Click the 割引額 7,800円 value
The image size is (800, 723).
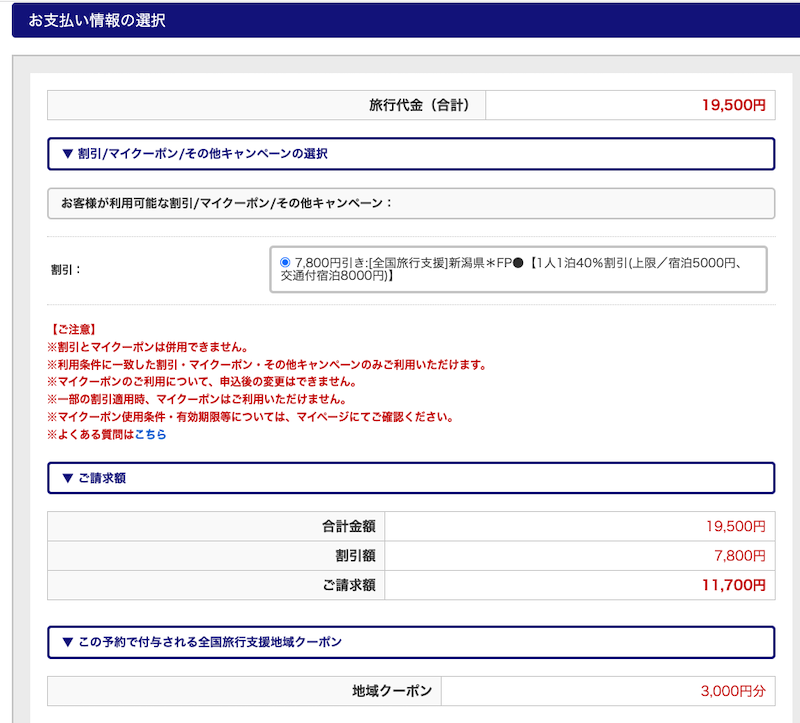click(x=740, y=556)
